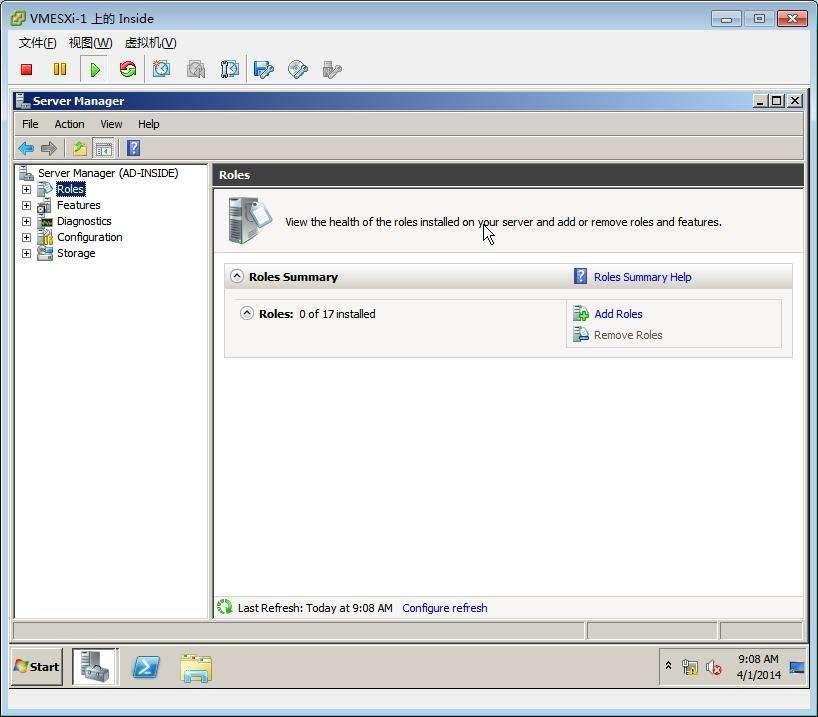Click the green refresh icon in status area
The image size is (818, 717).
(x=225, y=607)
